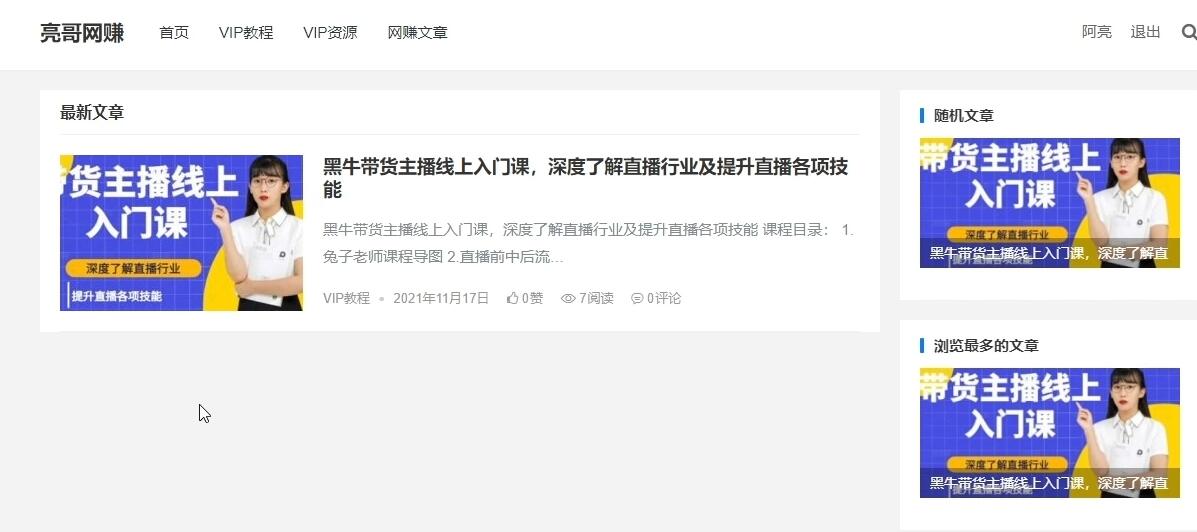
Task: Click the thumbs-up like icon
Action: point(512,298)
